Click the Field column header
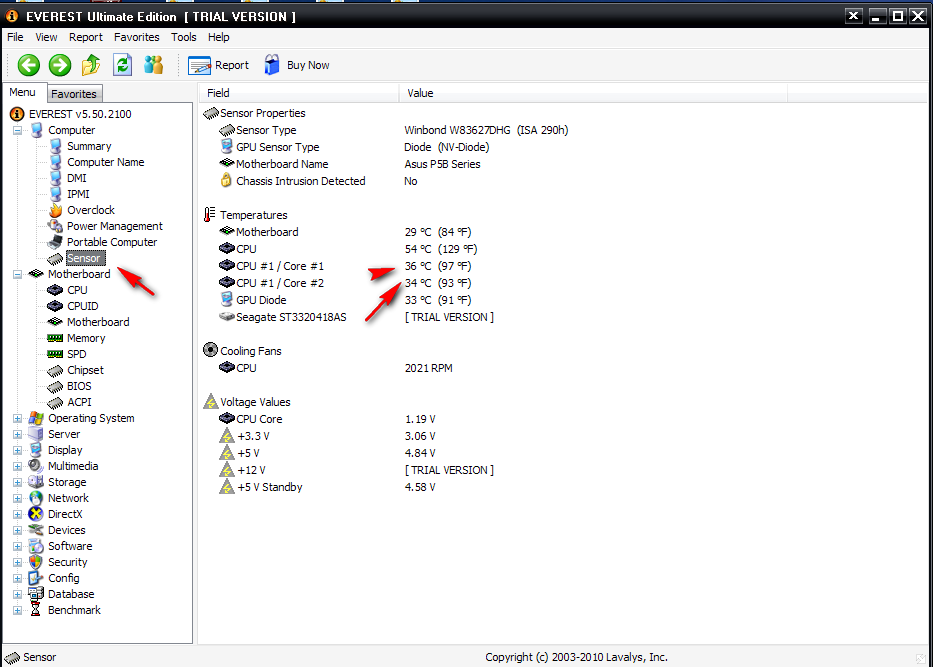 coord(299,93)
